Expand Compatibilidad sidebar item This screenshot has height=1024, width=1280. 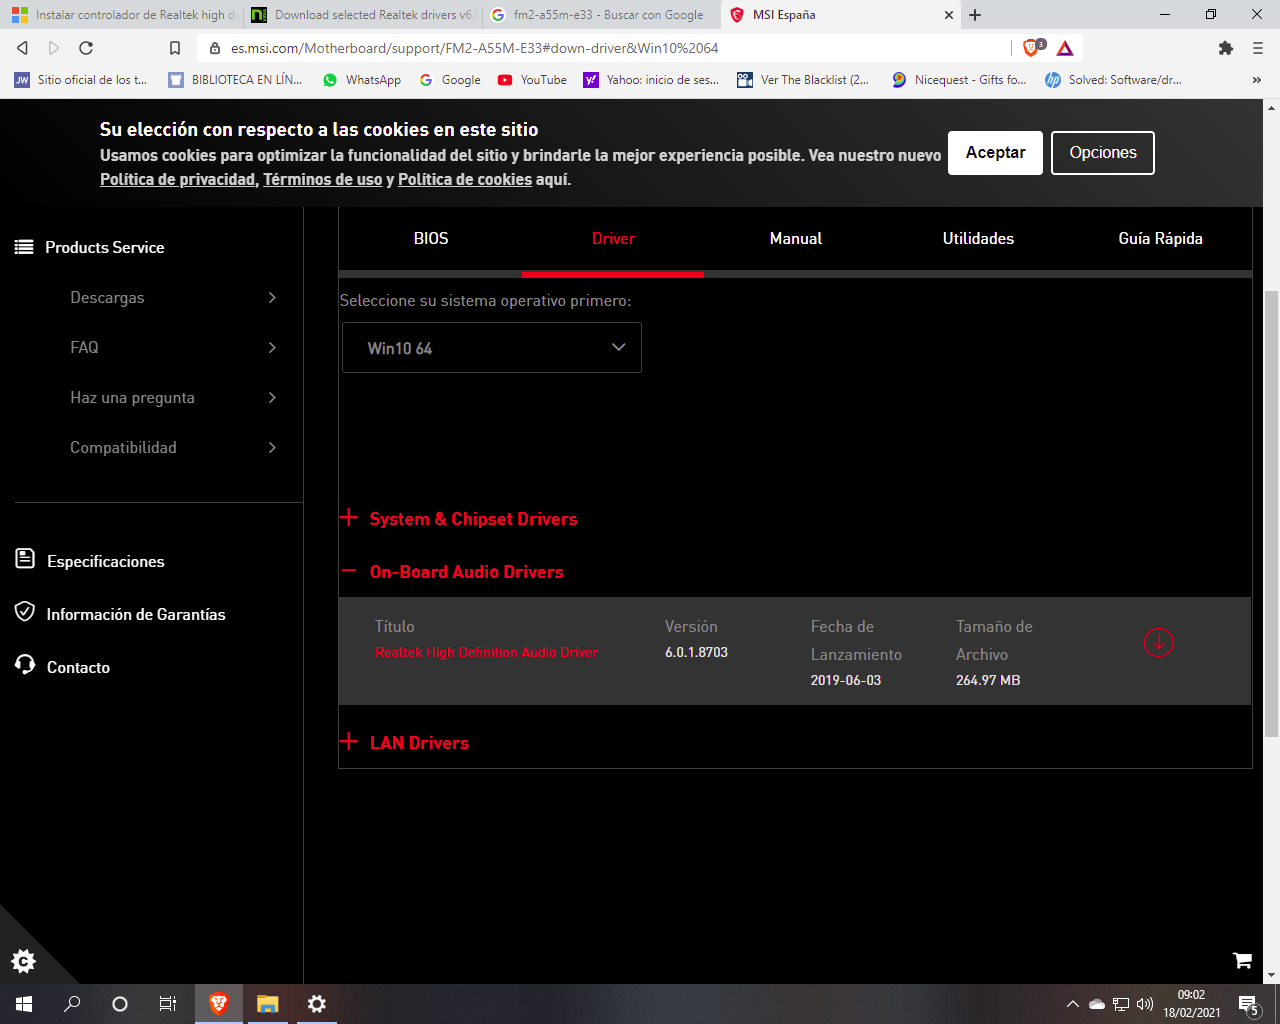173,448
